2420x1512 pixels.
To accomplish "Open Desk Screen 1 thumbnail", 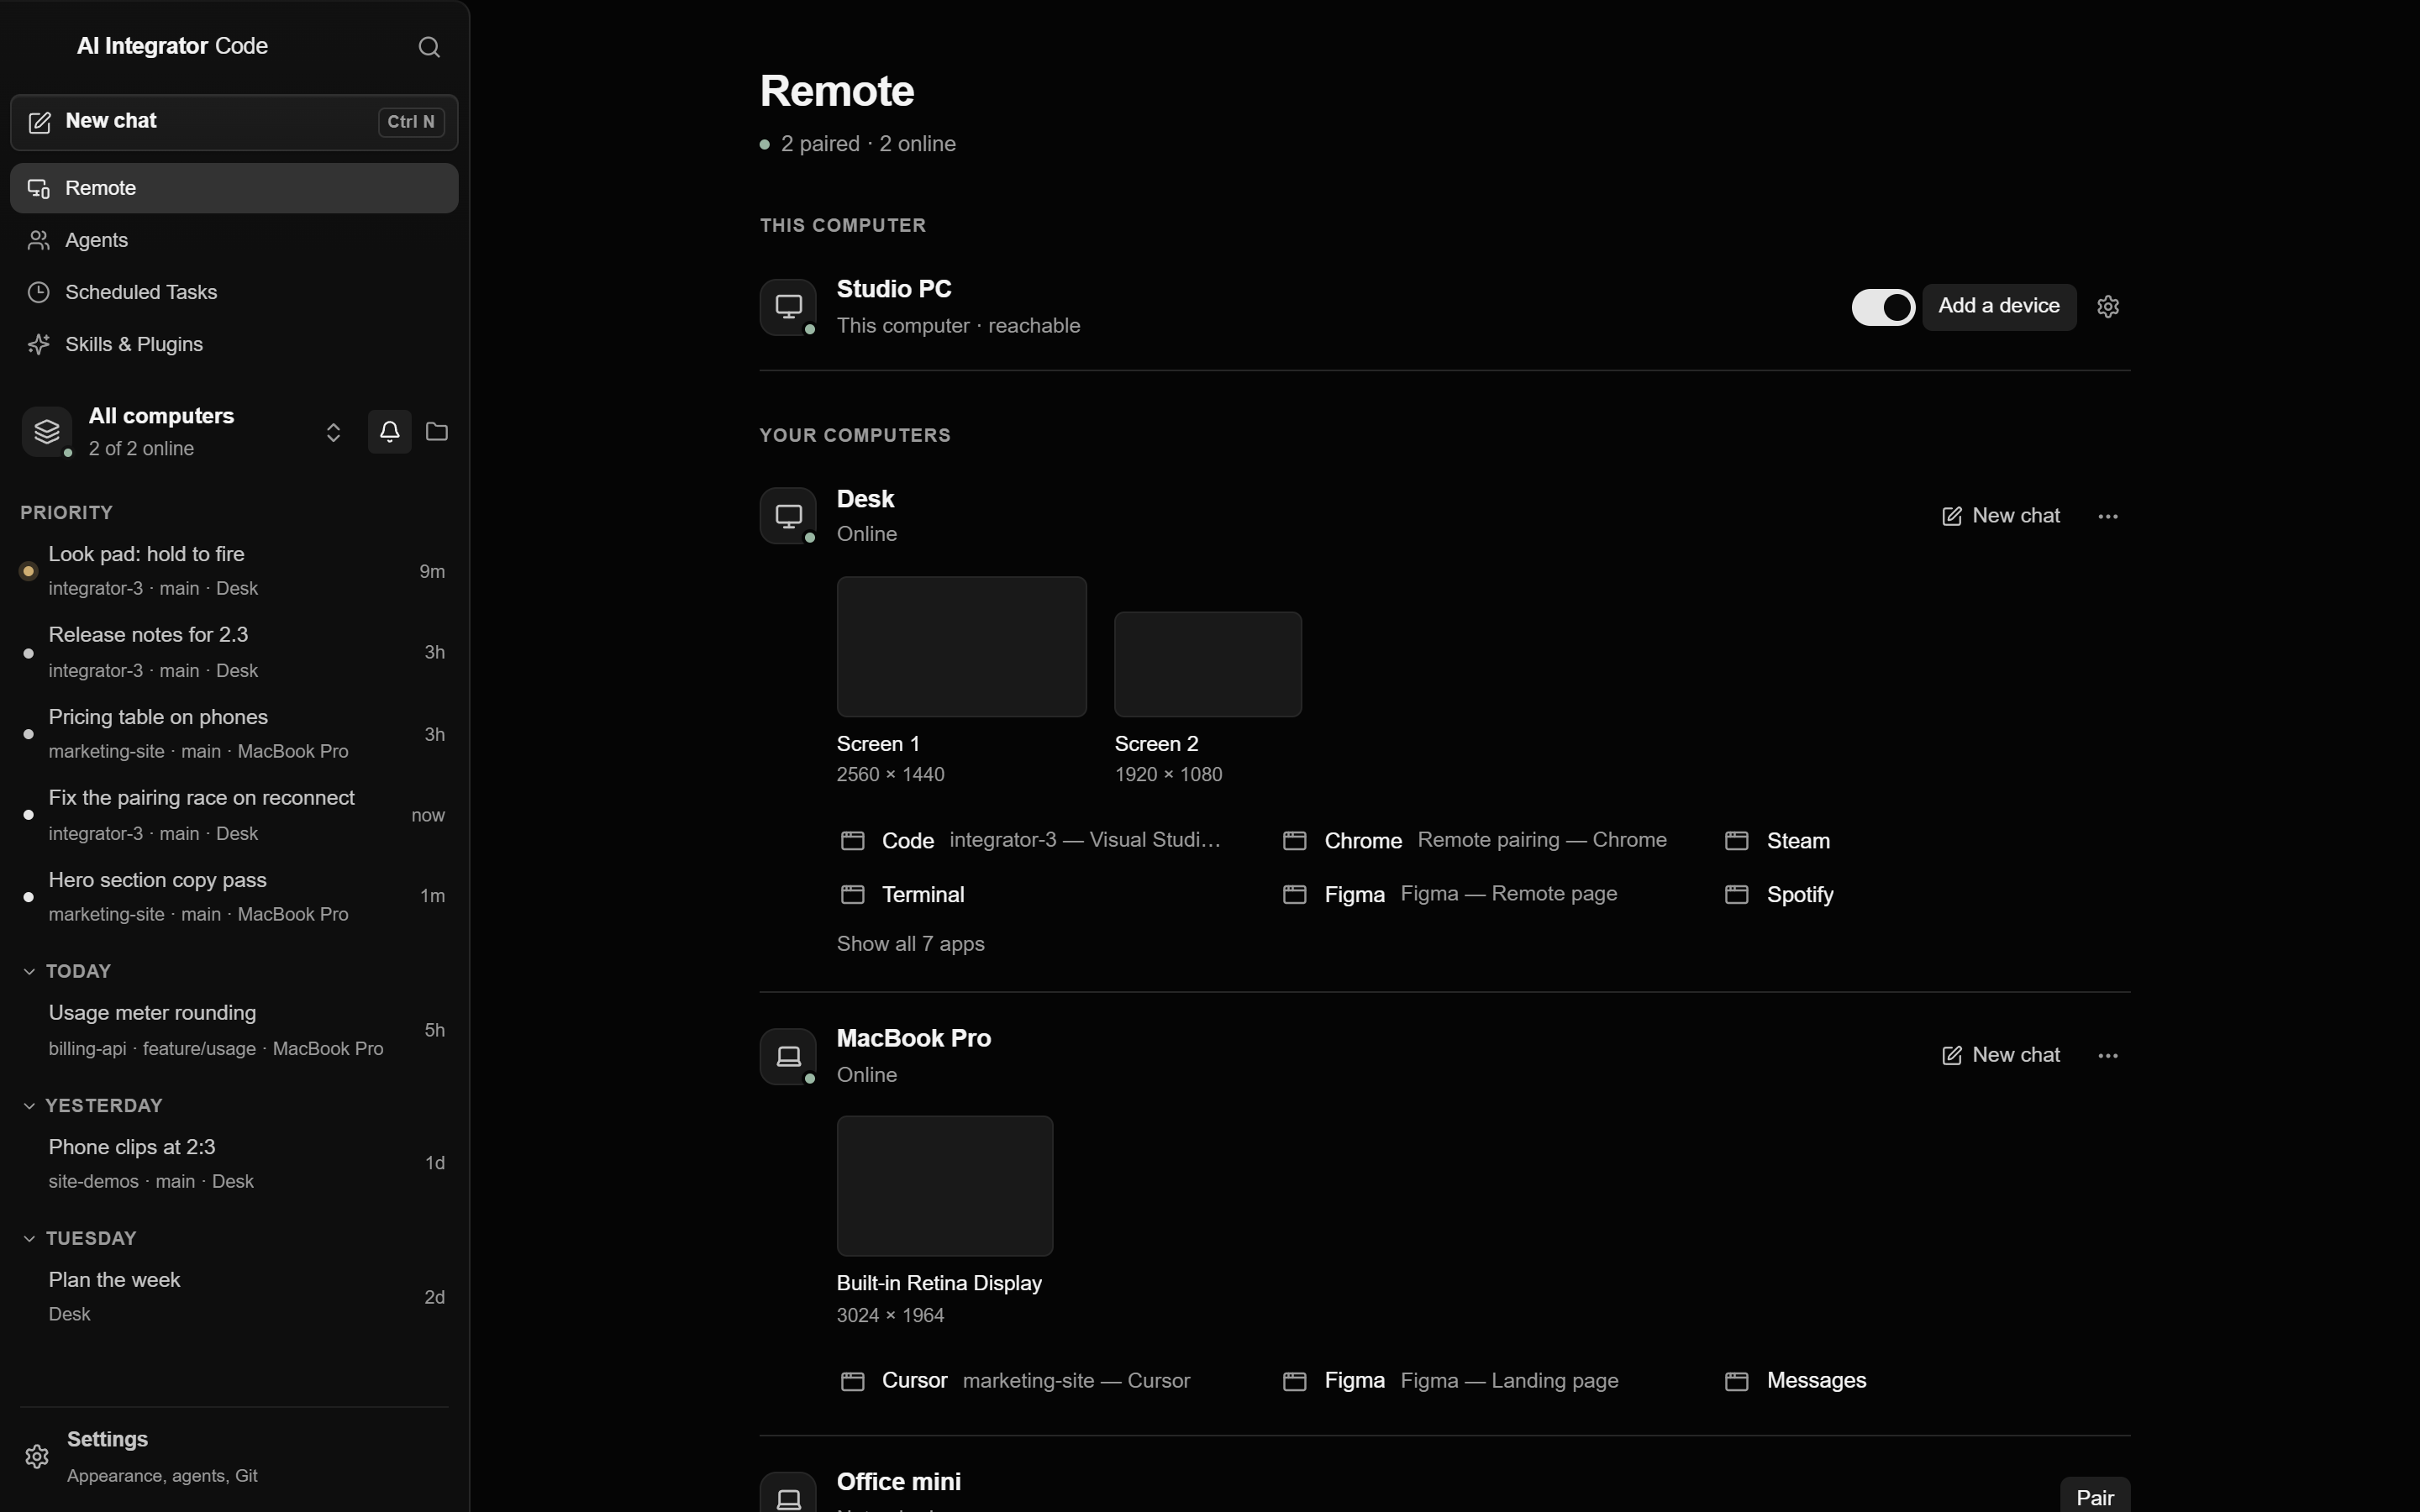I will 962,646.
